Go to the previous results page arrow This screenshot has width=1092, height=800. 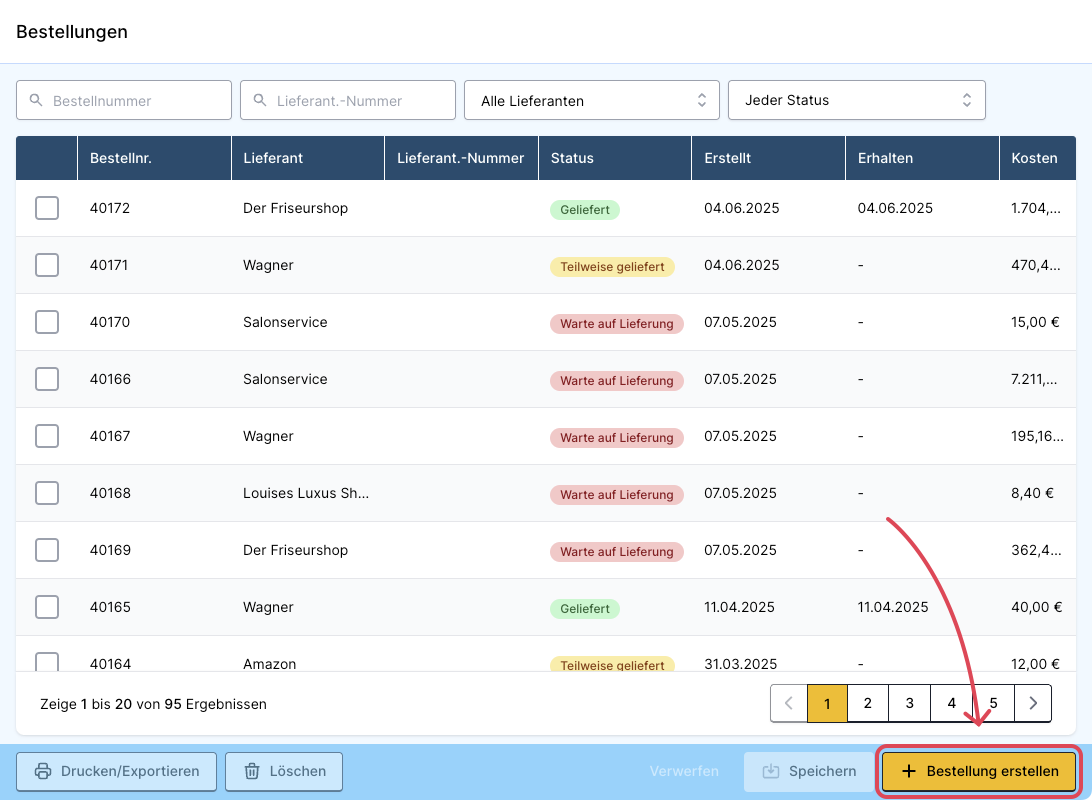tap(789, 703)
